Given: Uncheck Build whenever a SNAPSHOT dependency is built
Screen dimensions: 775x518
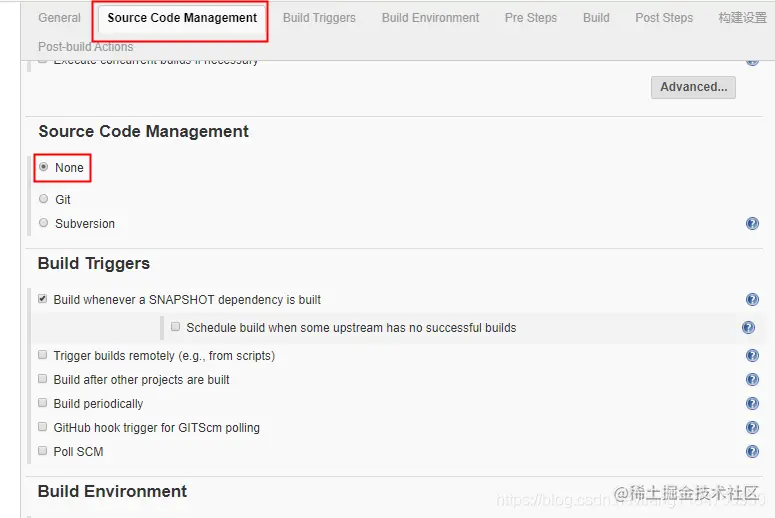Looking at the screenshot, I should 43,299.
